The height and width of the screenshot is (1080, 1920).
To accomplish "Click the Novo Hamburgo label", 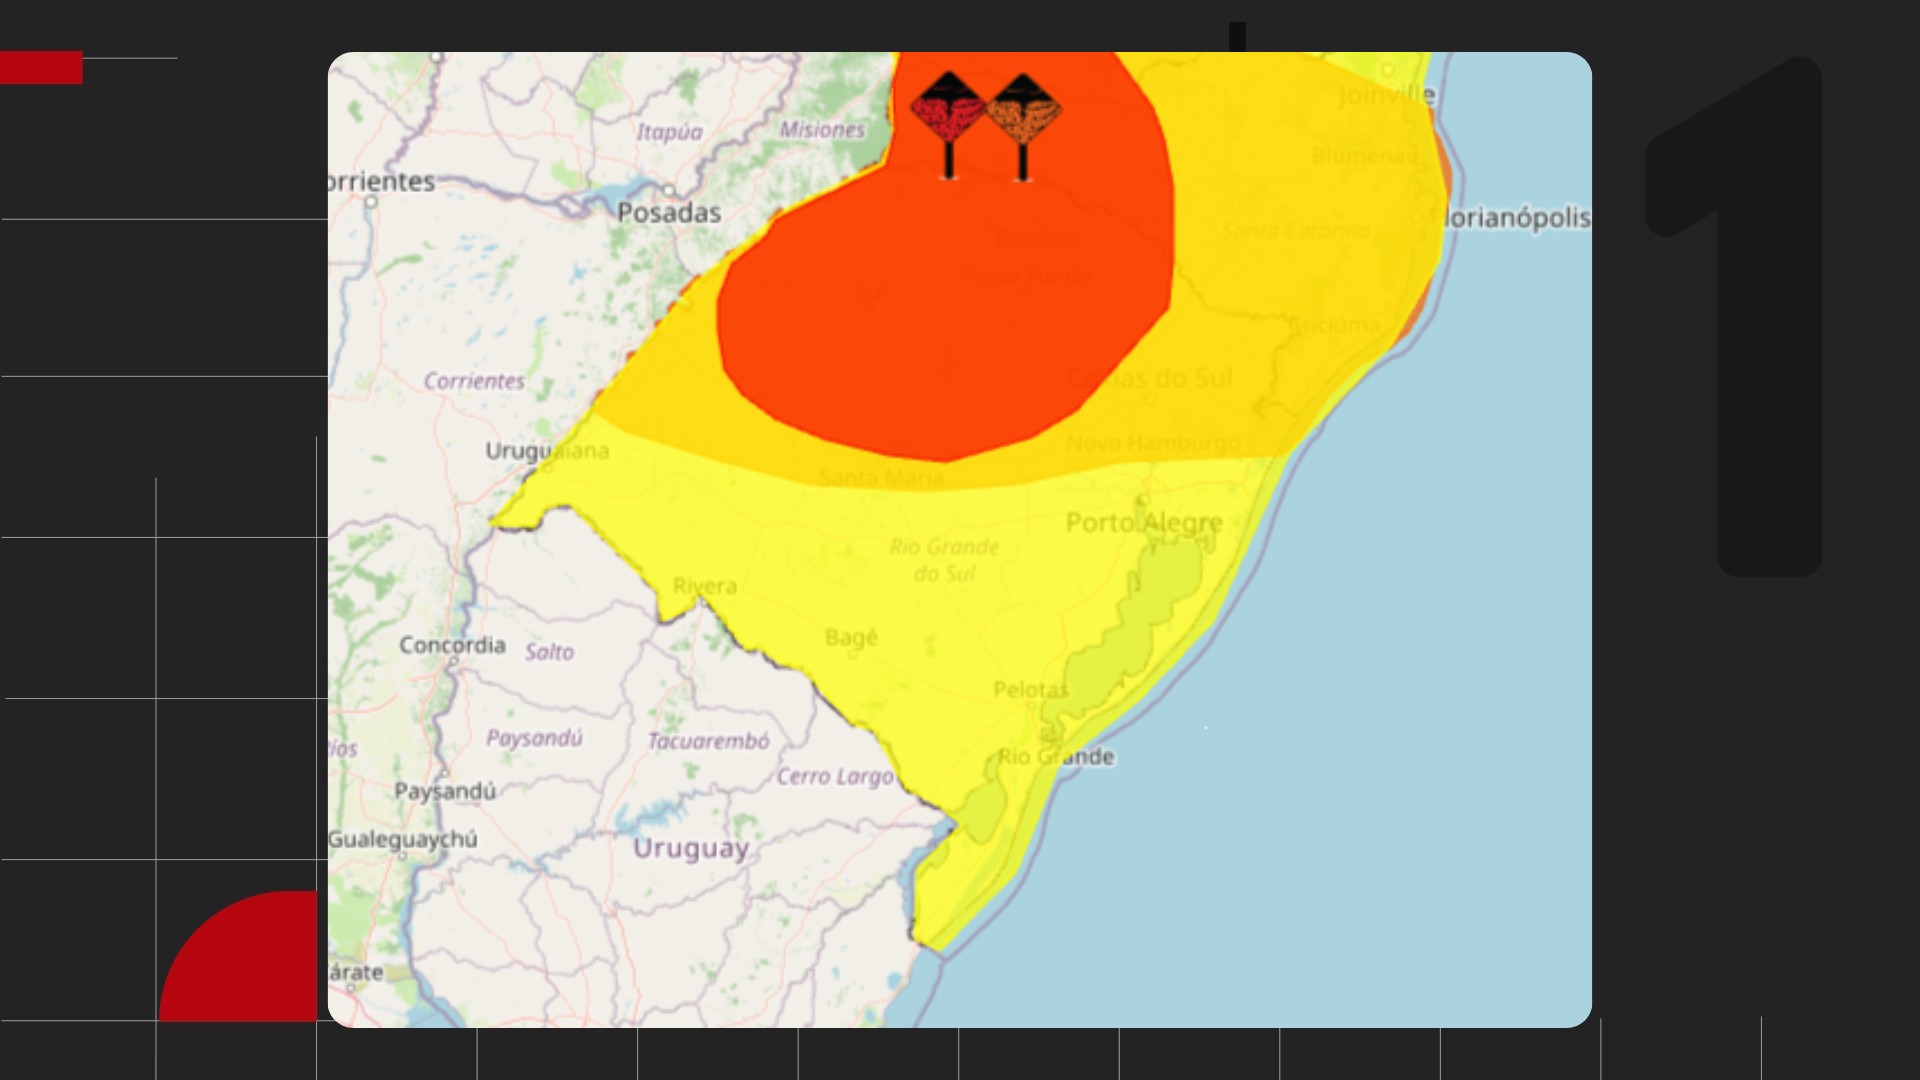I will point(1153,443).
